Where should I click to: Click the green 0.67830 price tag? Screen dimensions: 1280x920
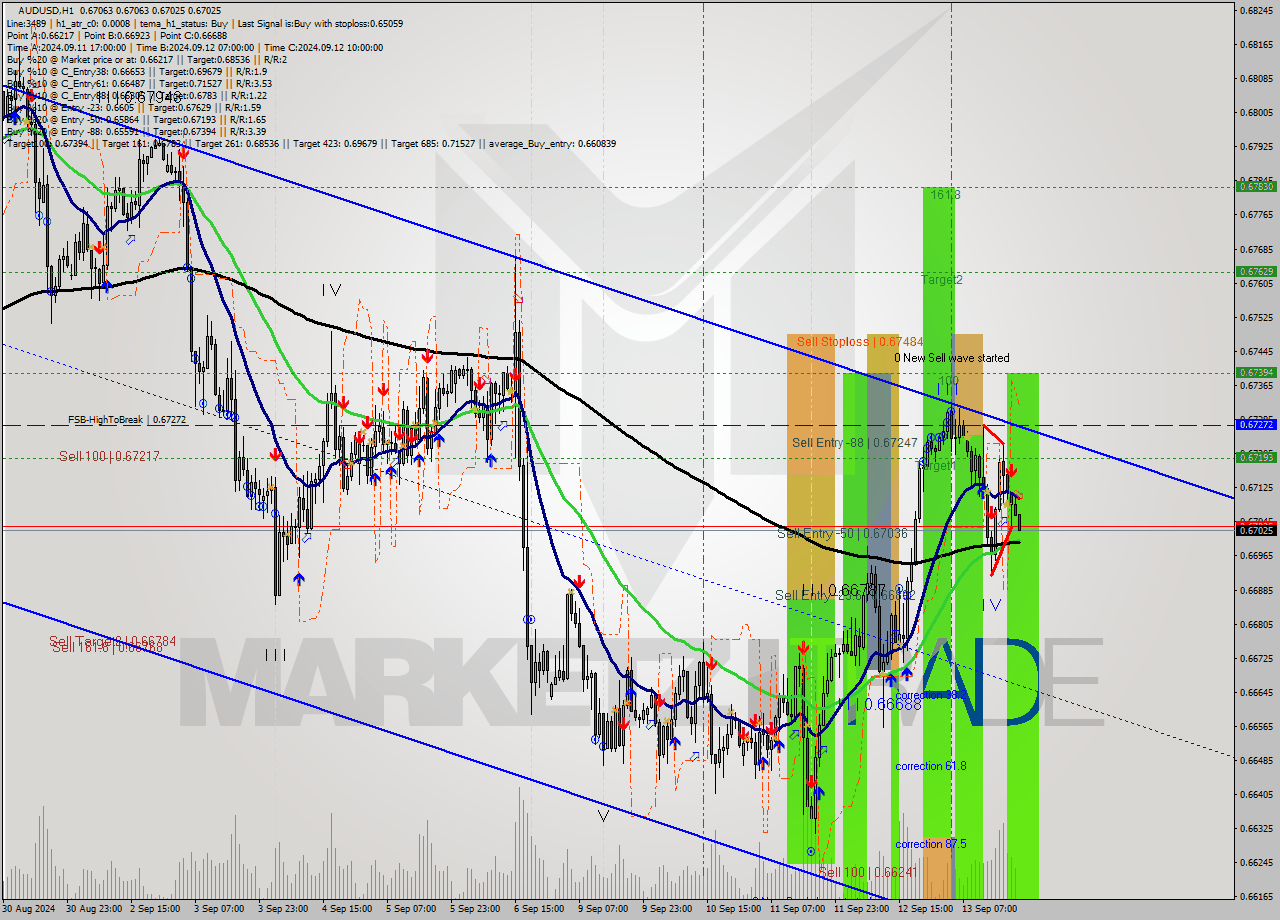[1256, 187]
